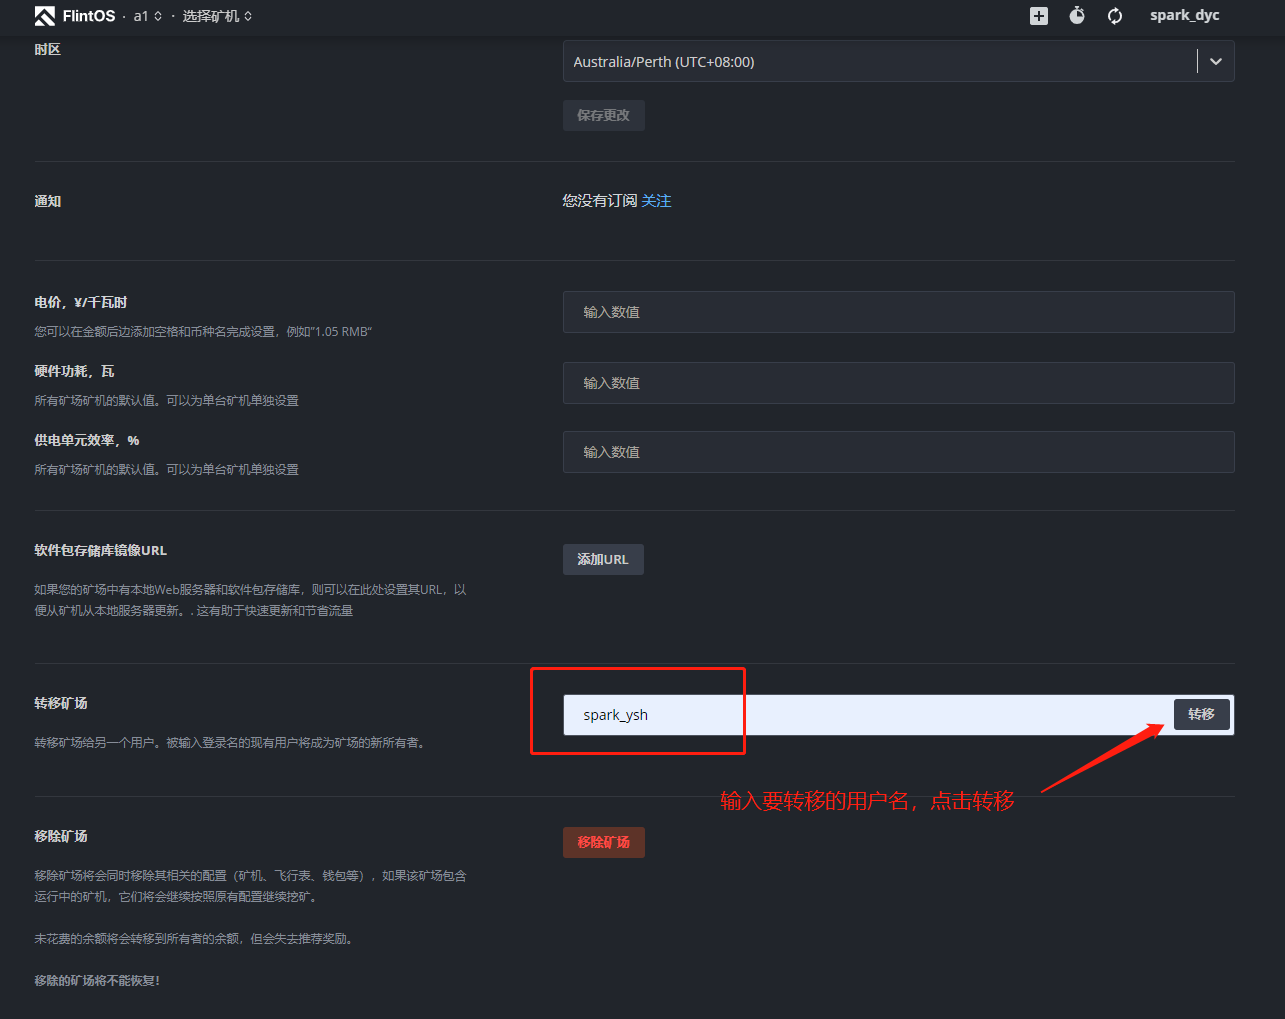1285x1019 pixels.
Task: Expand the 选择矿机 selector
Action: pyautogui.click(x=217, y=16)
